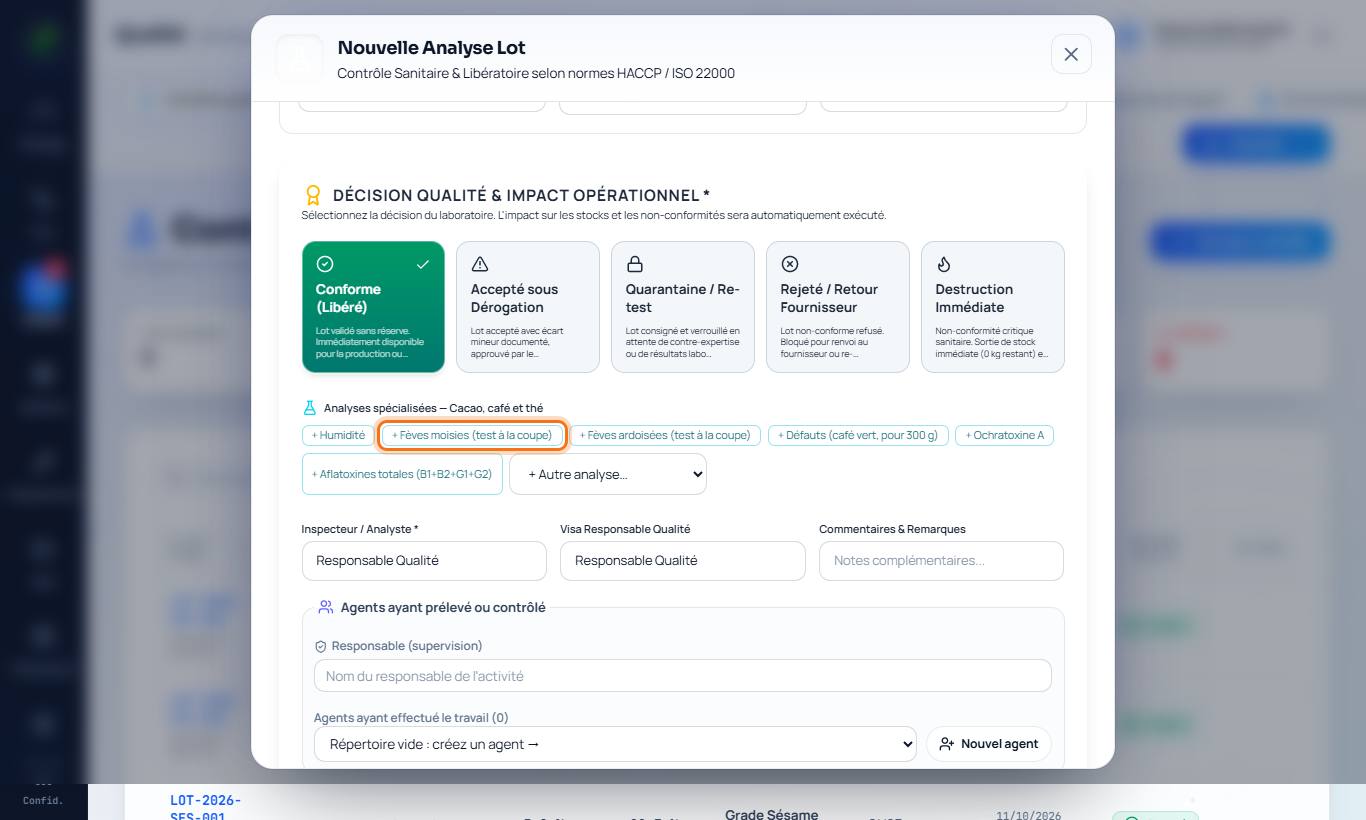
Task: Add Aflatoxines totales (B1+B2+G1+G2) analysis
Action: click(x=402, y=474)
